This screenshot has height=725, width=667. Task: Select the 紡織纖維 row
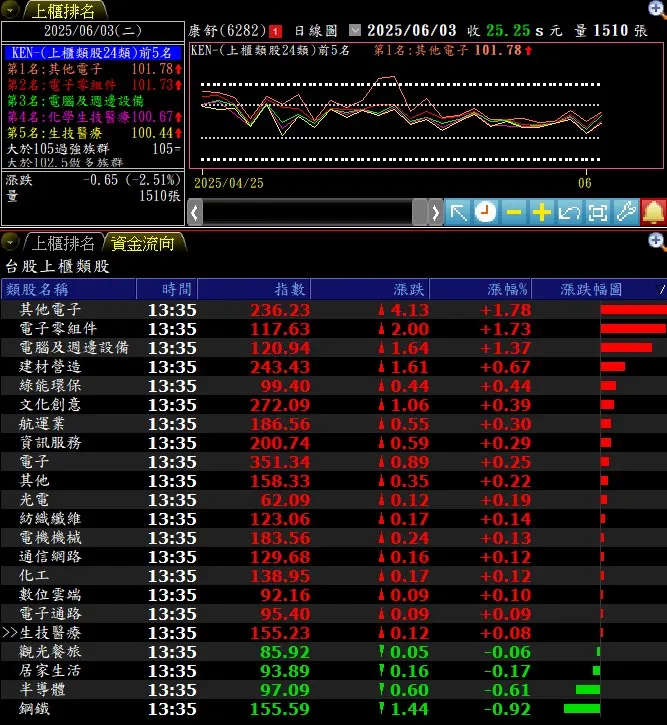[x=333, y=518]
